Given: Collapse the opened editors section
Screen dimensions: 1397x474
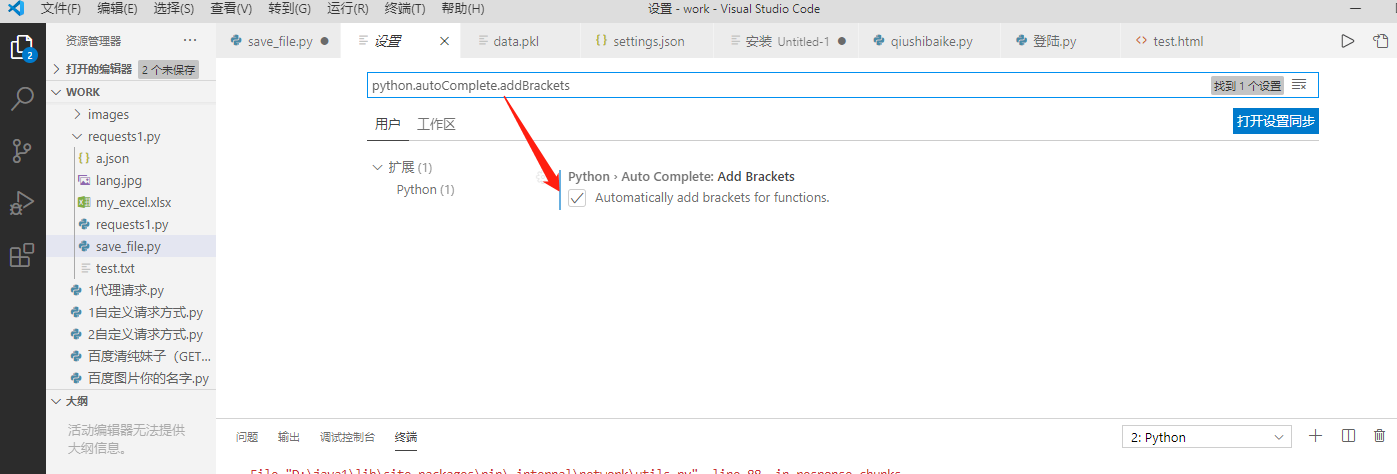Looking at the screenshot, I should click(57, 69).
